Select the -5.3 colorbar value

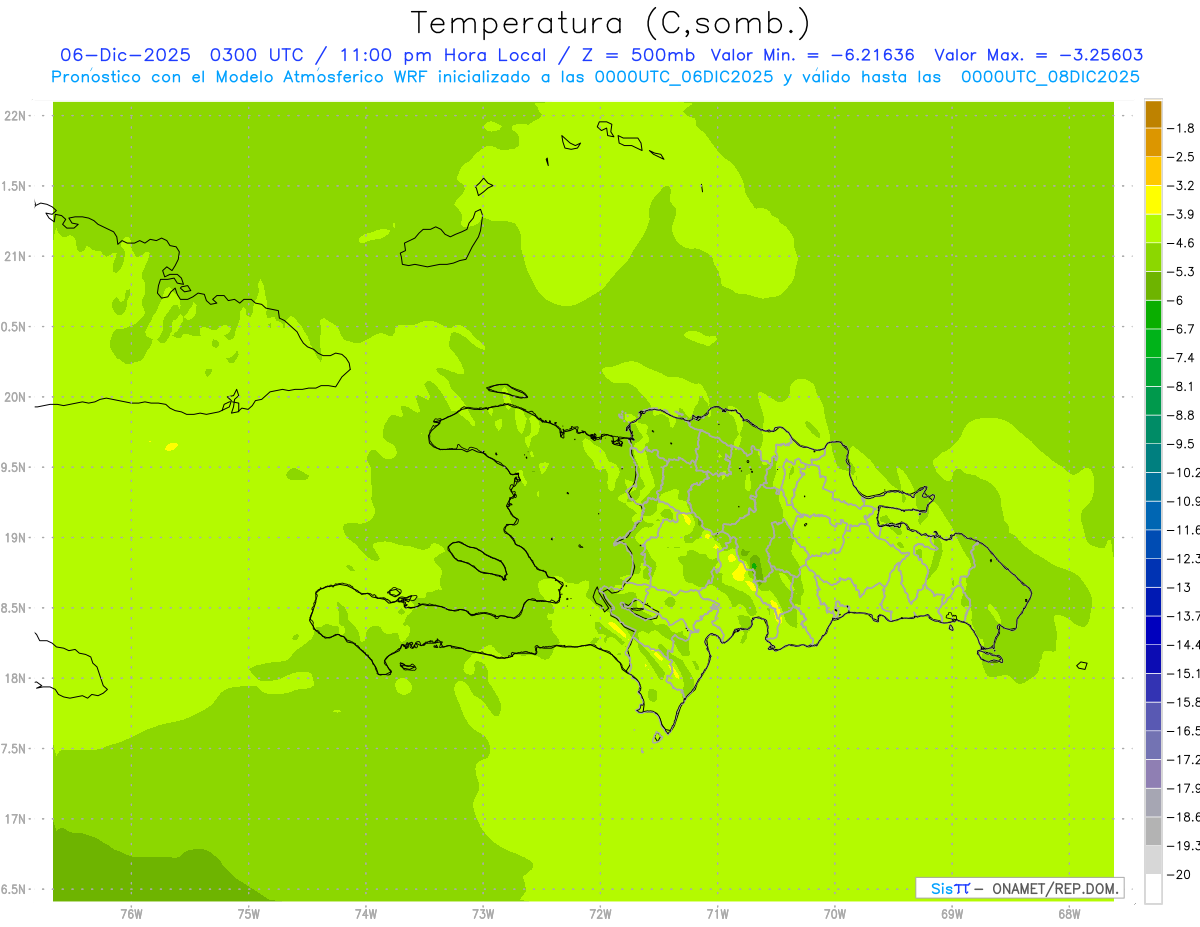pyautogui.click(x=1181, y=271)
